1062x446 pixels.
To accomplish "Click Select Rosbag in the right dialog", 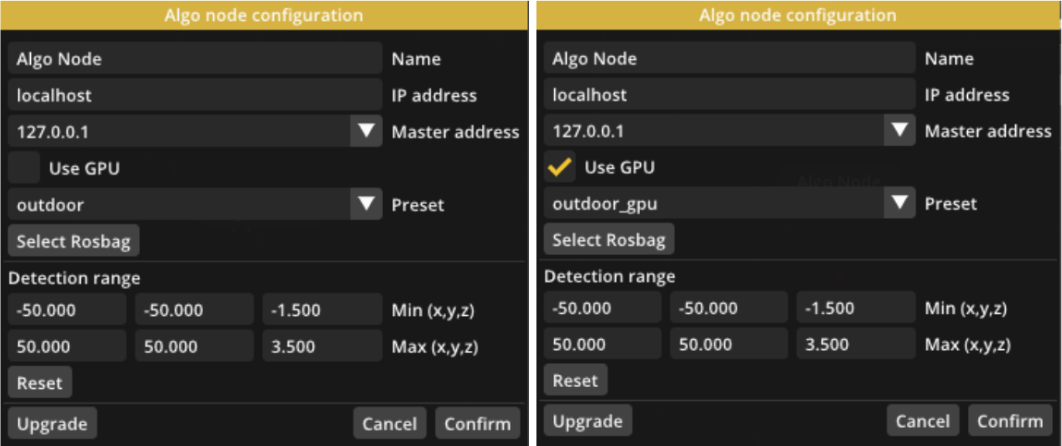I will tap(609, 240).
